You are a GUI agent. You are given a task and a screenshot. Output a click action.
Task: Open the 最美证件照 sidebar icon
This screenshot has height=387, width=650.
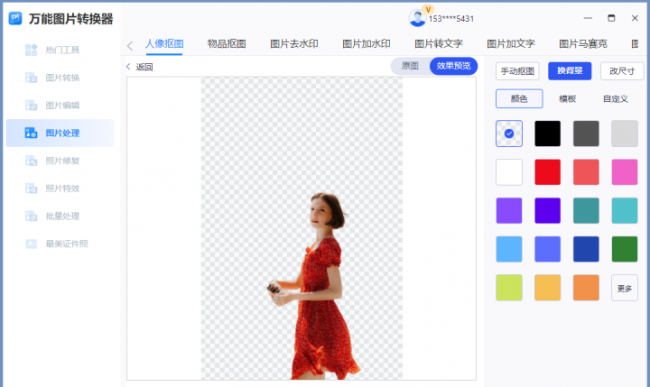(31, 244)
